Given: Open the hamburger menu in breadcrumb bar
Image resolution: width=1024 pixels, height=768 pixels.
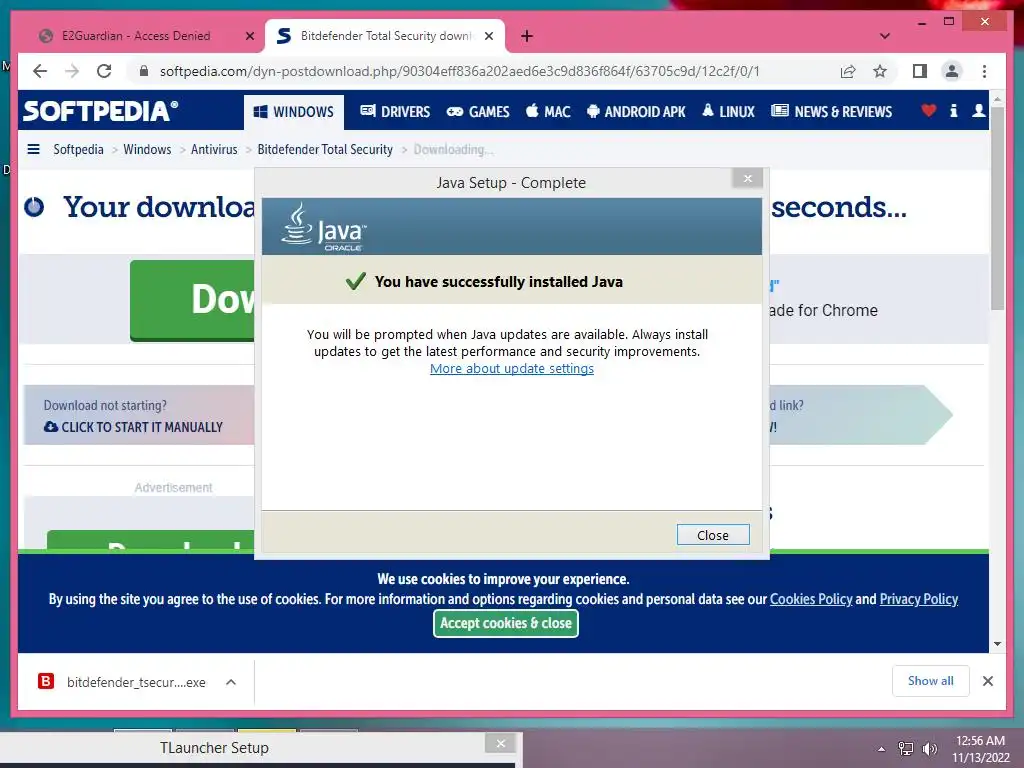Looking at the screenshot, I should [x=33, y=150].
